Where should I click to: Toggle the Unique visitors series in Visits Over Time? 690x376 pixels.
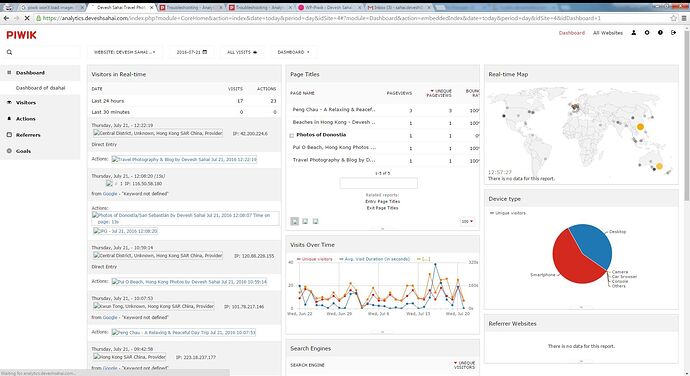[x=315, y=259]
